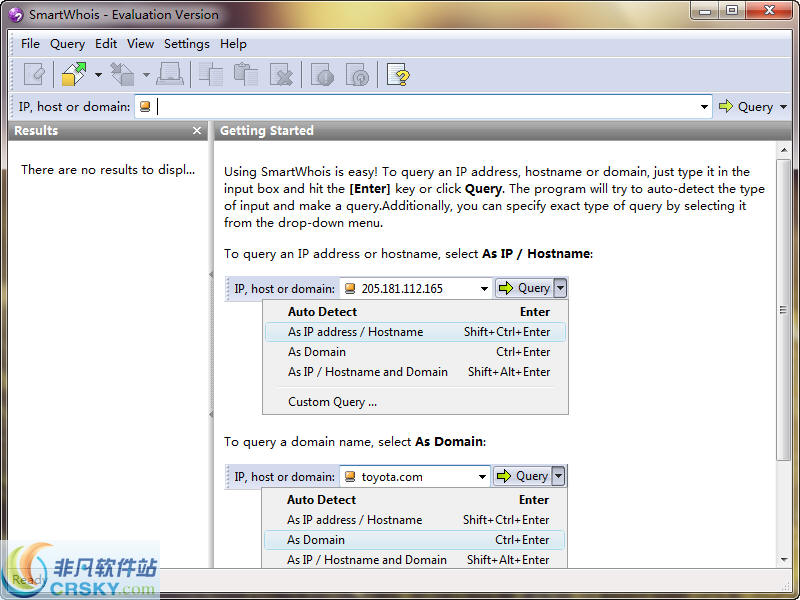Click the Delete result toolbar icon
Screen dimensions: 800x600
(x=281, y=75)
